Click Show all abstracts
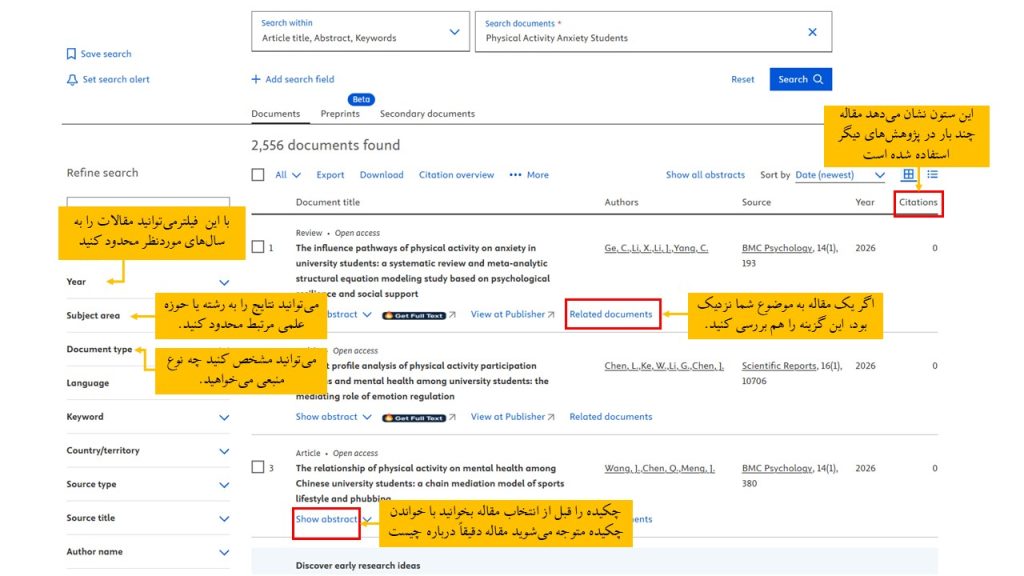This screenshot has width=1024, height=576. 705,175
